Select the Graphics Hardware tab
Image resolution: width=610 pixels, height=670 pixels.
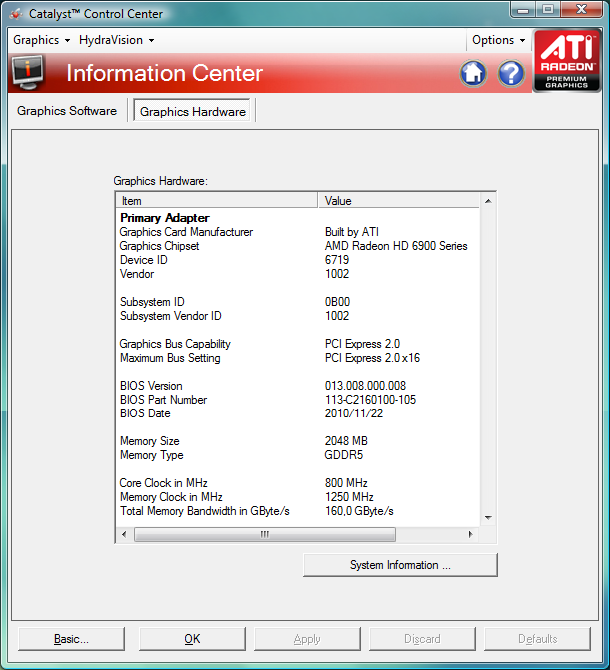point(193,111)
